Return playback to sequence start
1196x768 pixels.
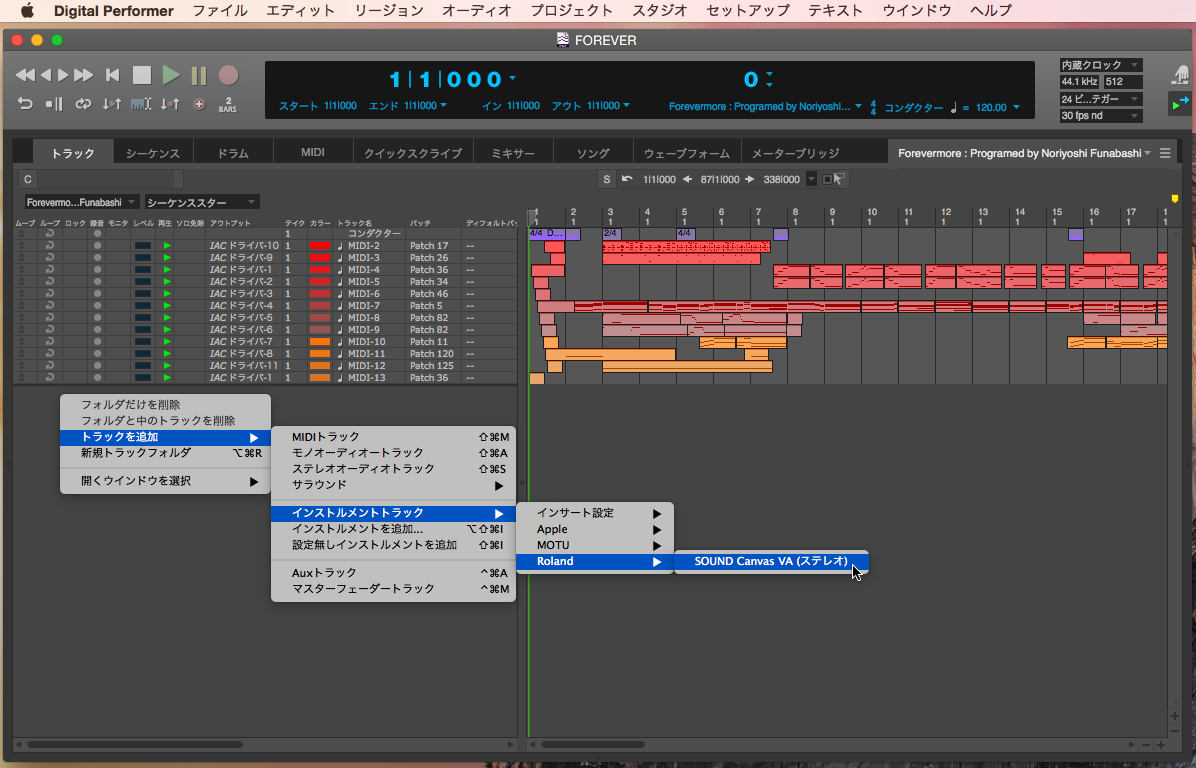click(x=112, y=75)
